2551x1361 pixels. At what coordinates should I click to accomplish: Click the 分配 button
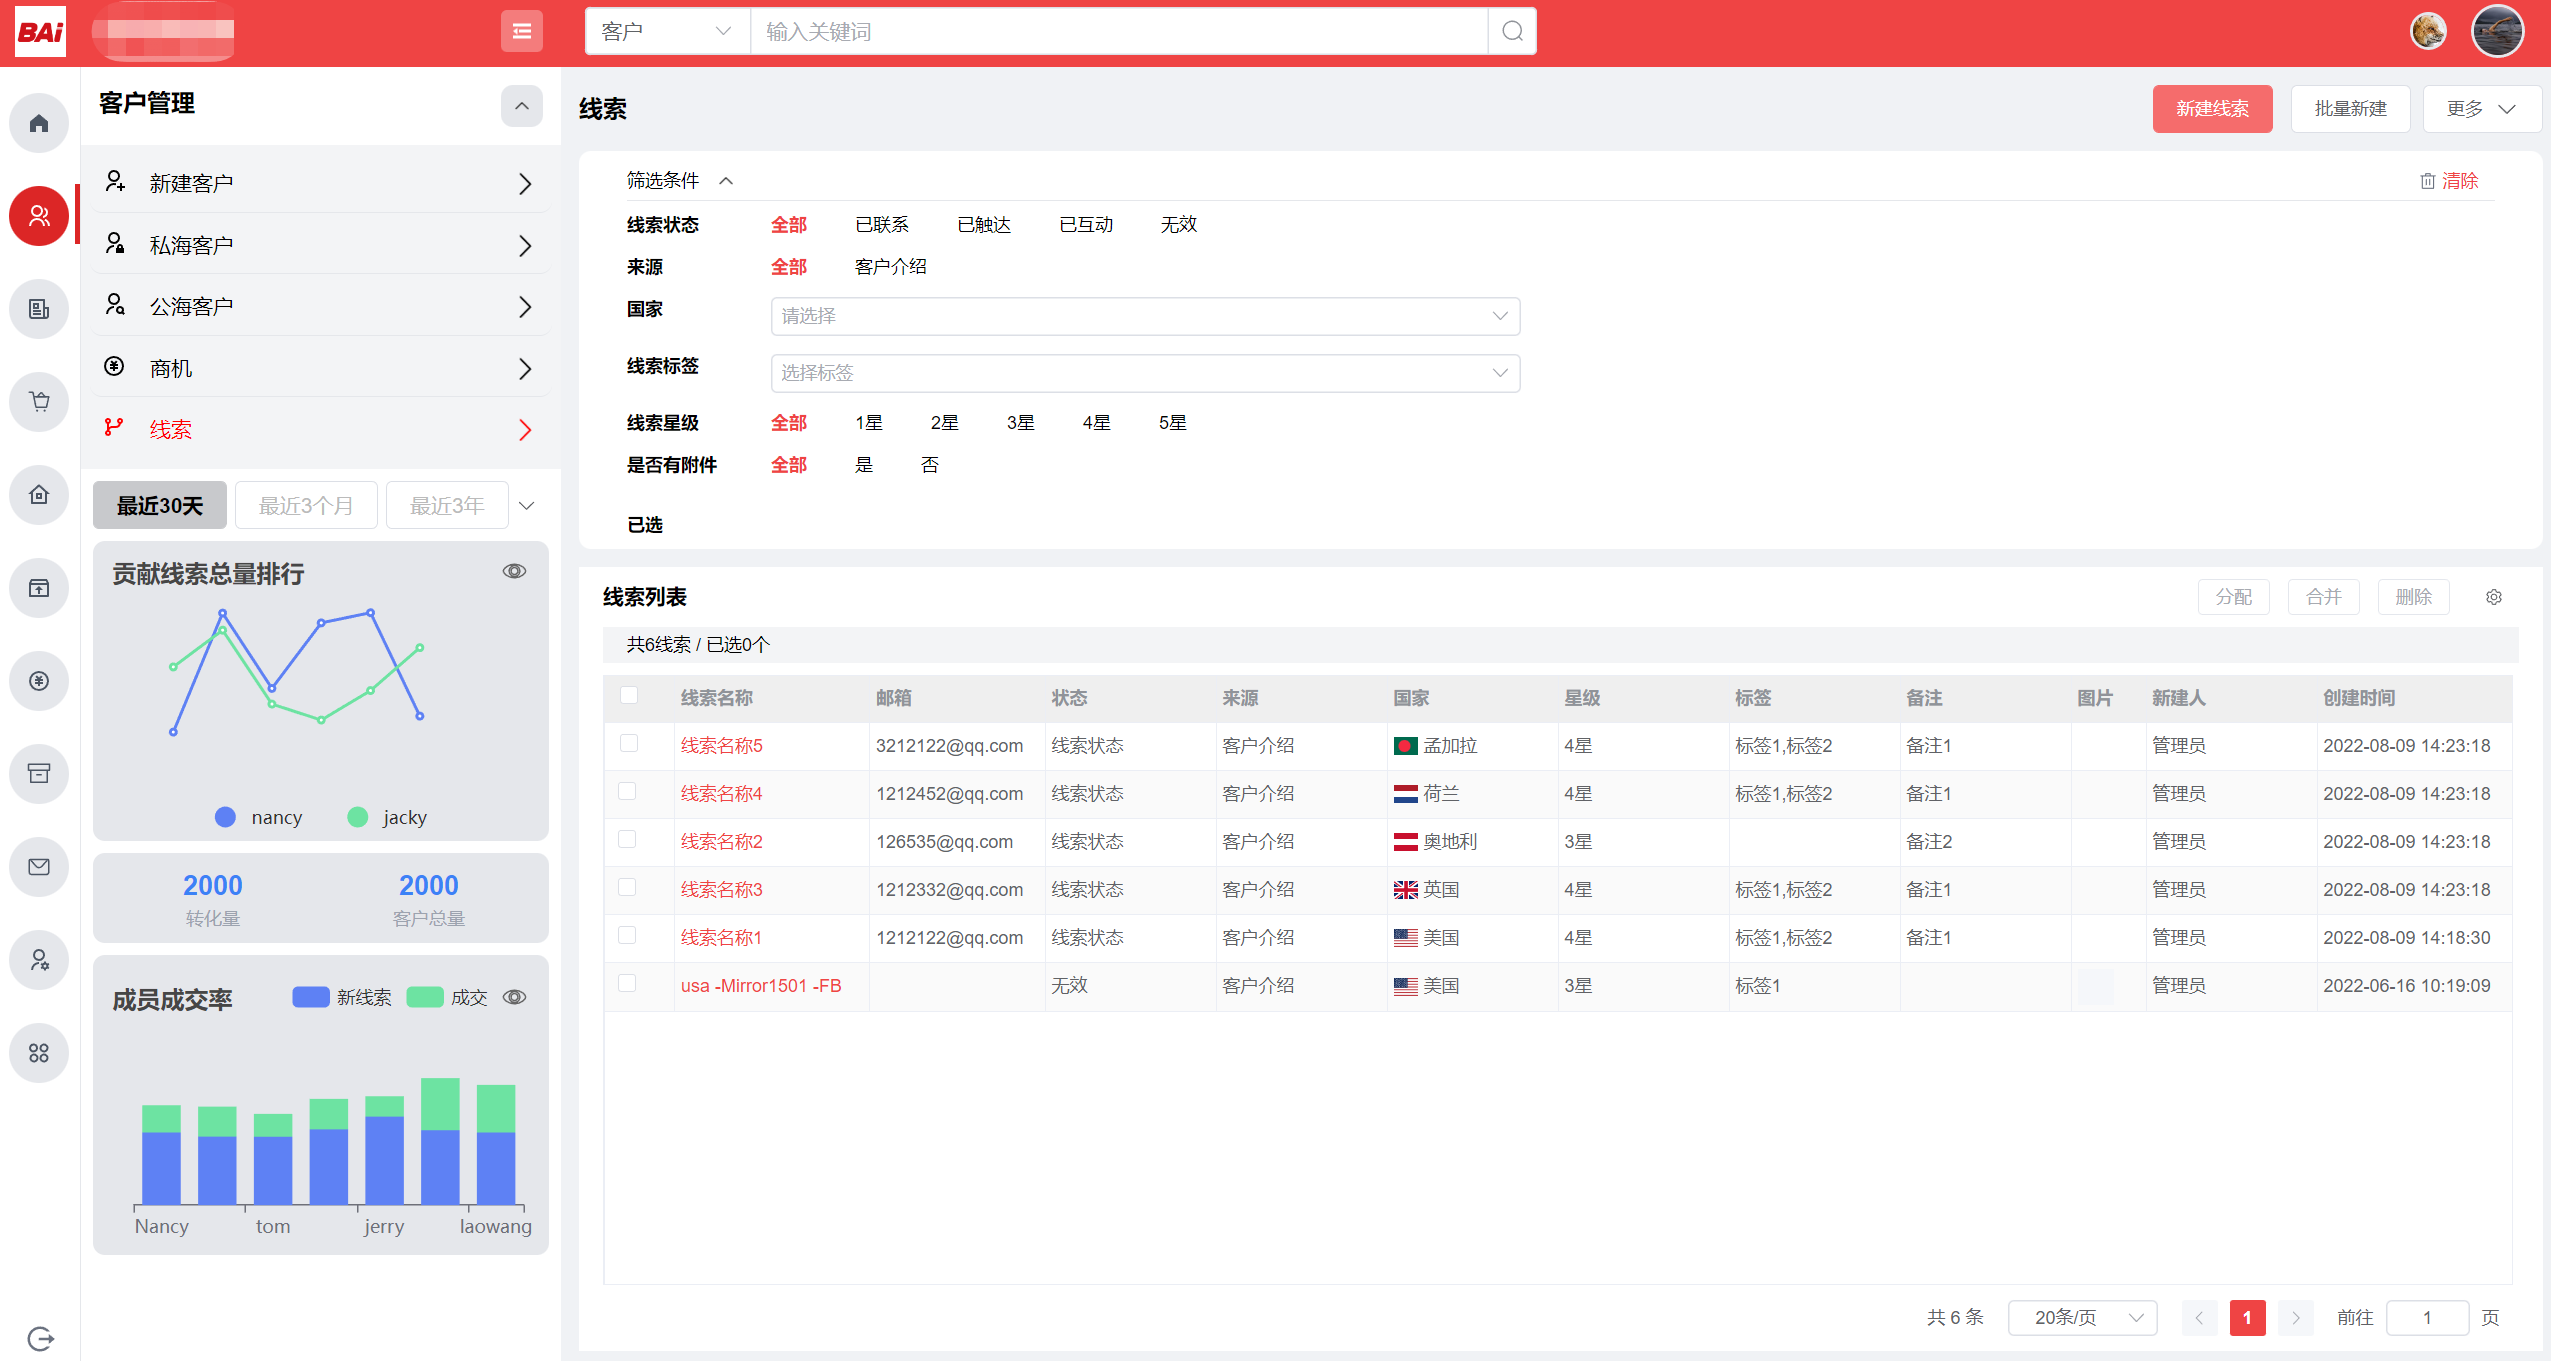tap(2233, 597)
